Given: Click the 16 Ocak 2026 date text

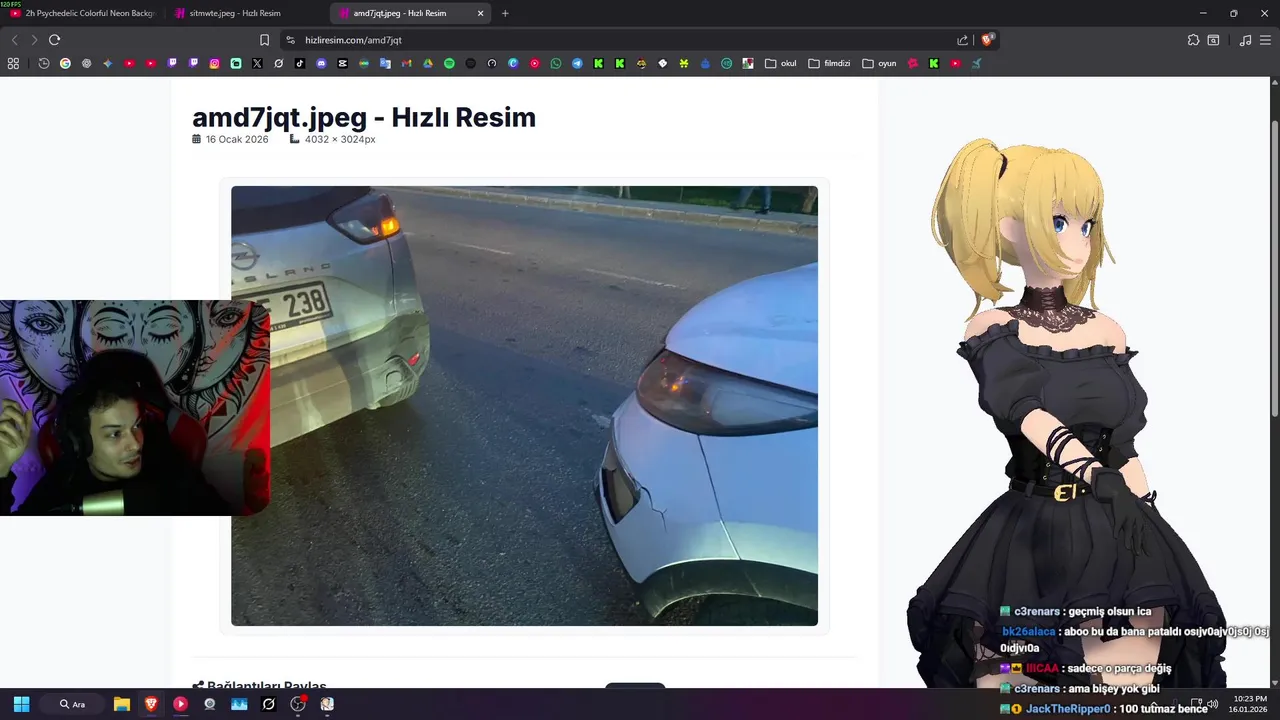Looking at the screenshot, I should pos(237,139).
